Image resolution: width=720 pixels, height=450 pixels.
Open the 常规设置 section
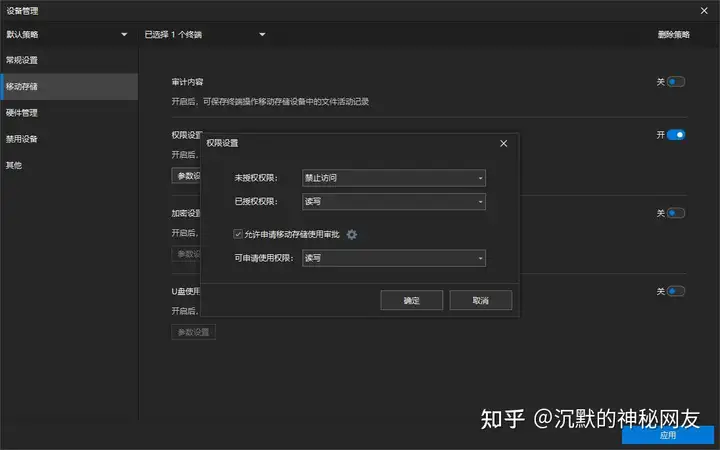pos(69,60)
